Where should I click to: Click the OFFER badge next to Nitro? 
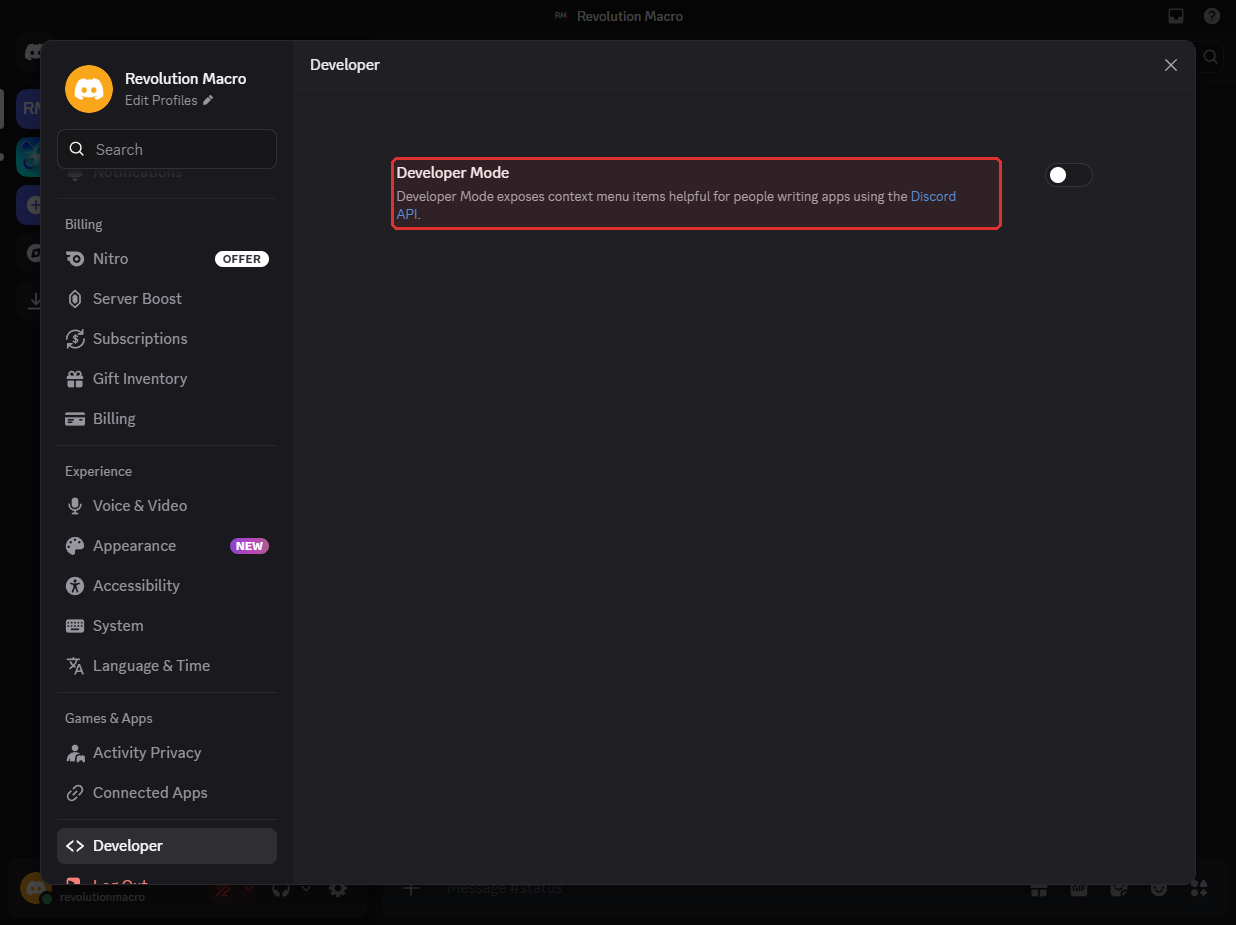[242, 259]
